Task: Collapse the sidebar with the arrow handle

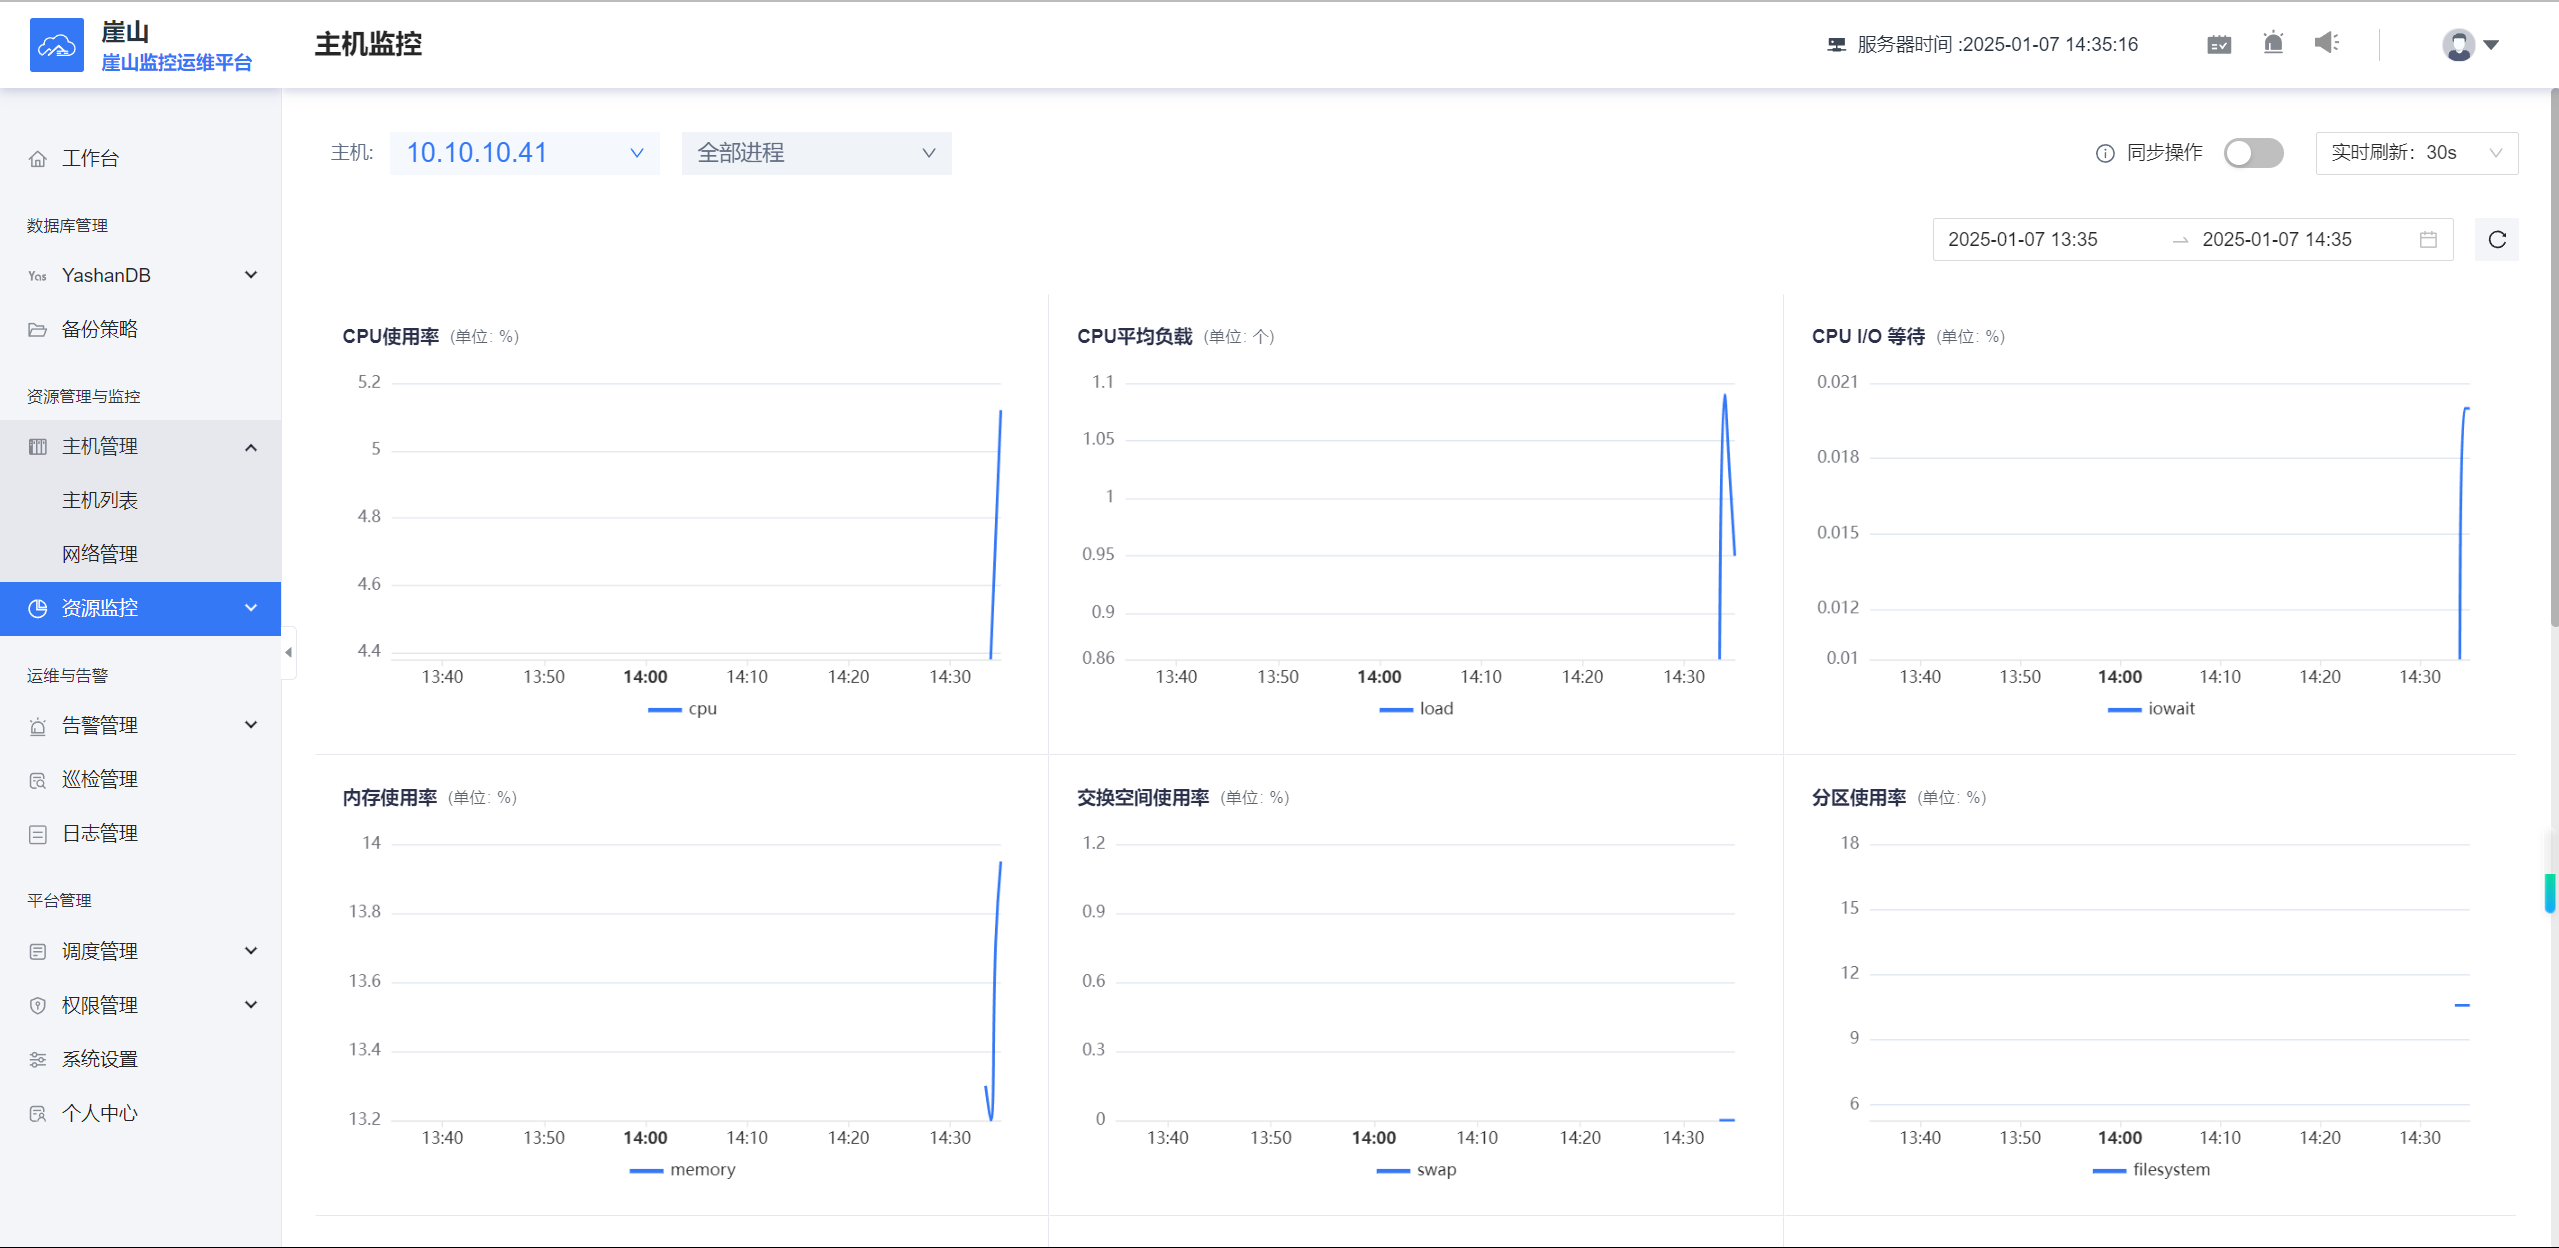Action: pos(289,653)
